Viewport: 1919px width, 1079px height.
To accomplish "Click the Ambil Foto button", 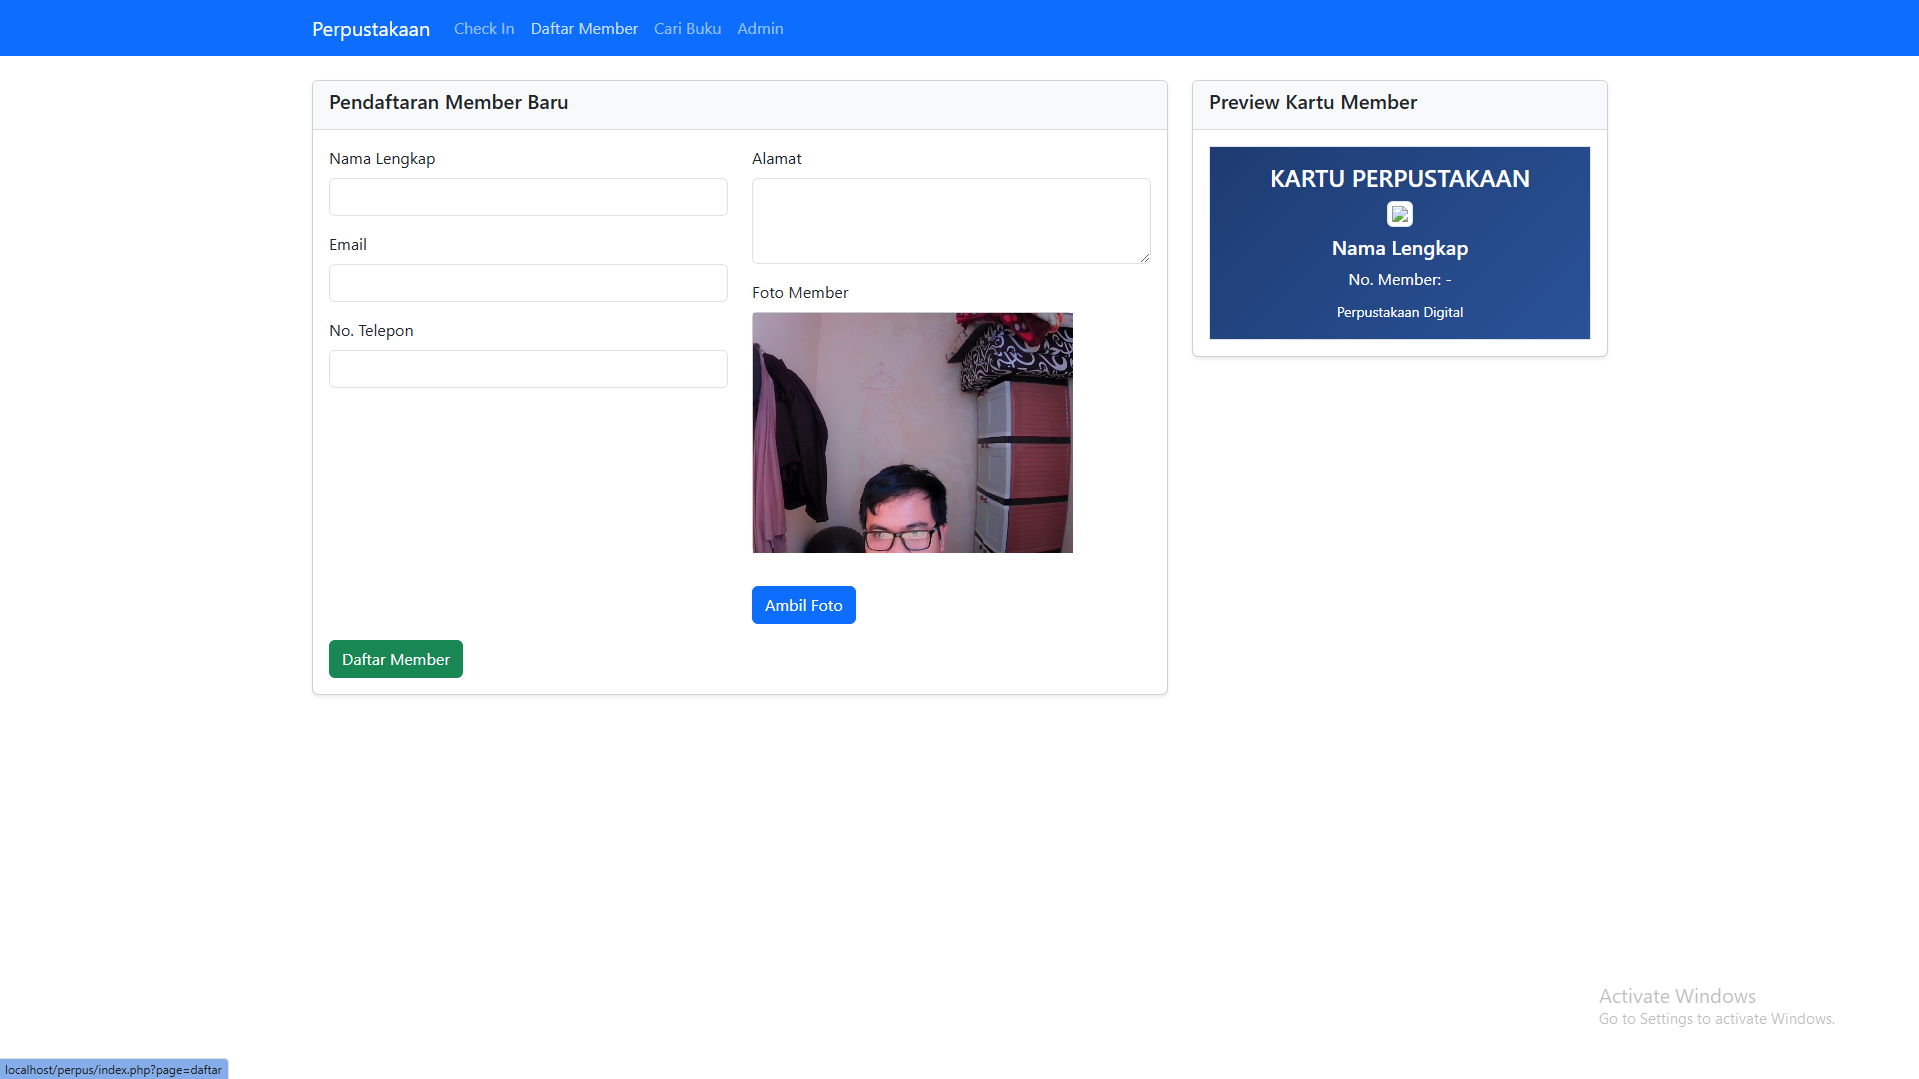I will (803, 605).
